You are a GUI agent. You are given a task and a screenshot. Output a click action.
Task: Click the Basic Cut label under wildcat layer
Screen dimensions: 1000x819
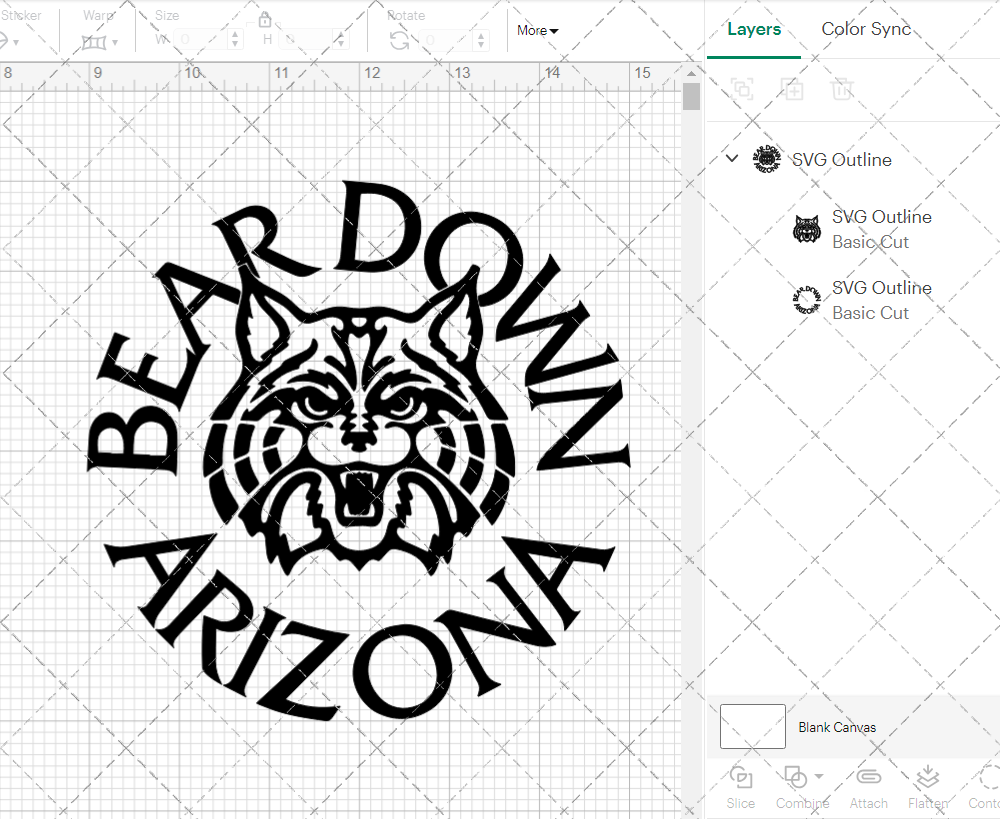coord(870,242)
